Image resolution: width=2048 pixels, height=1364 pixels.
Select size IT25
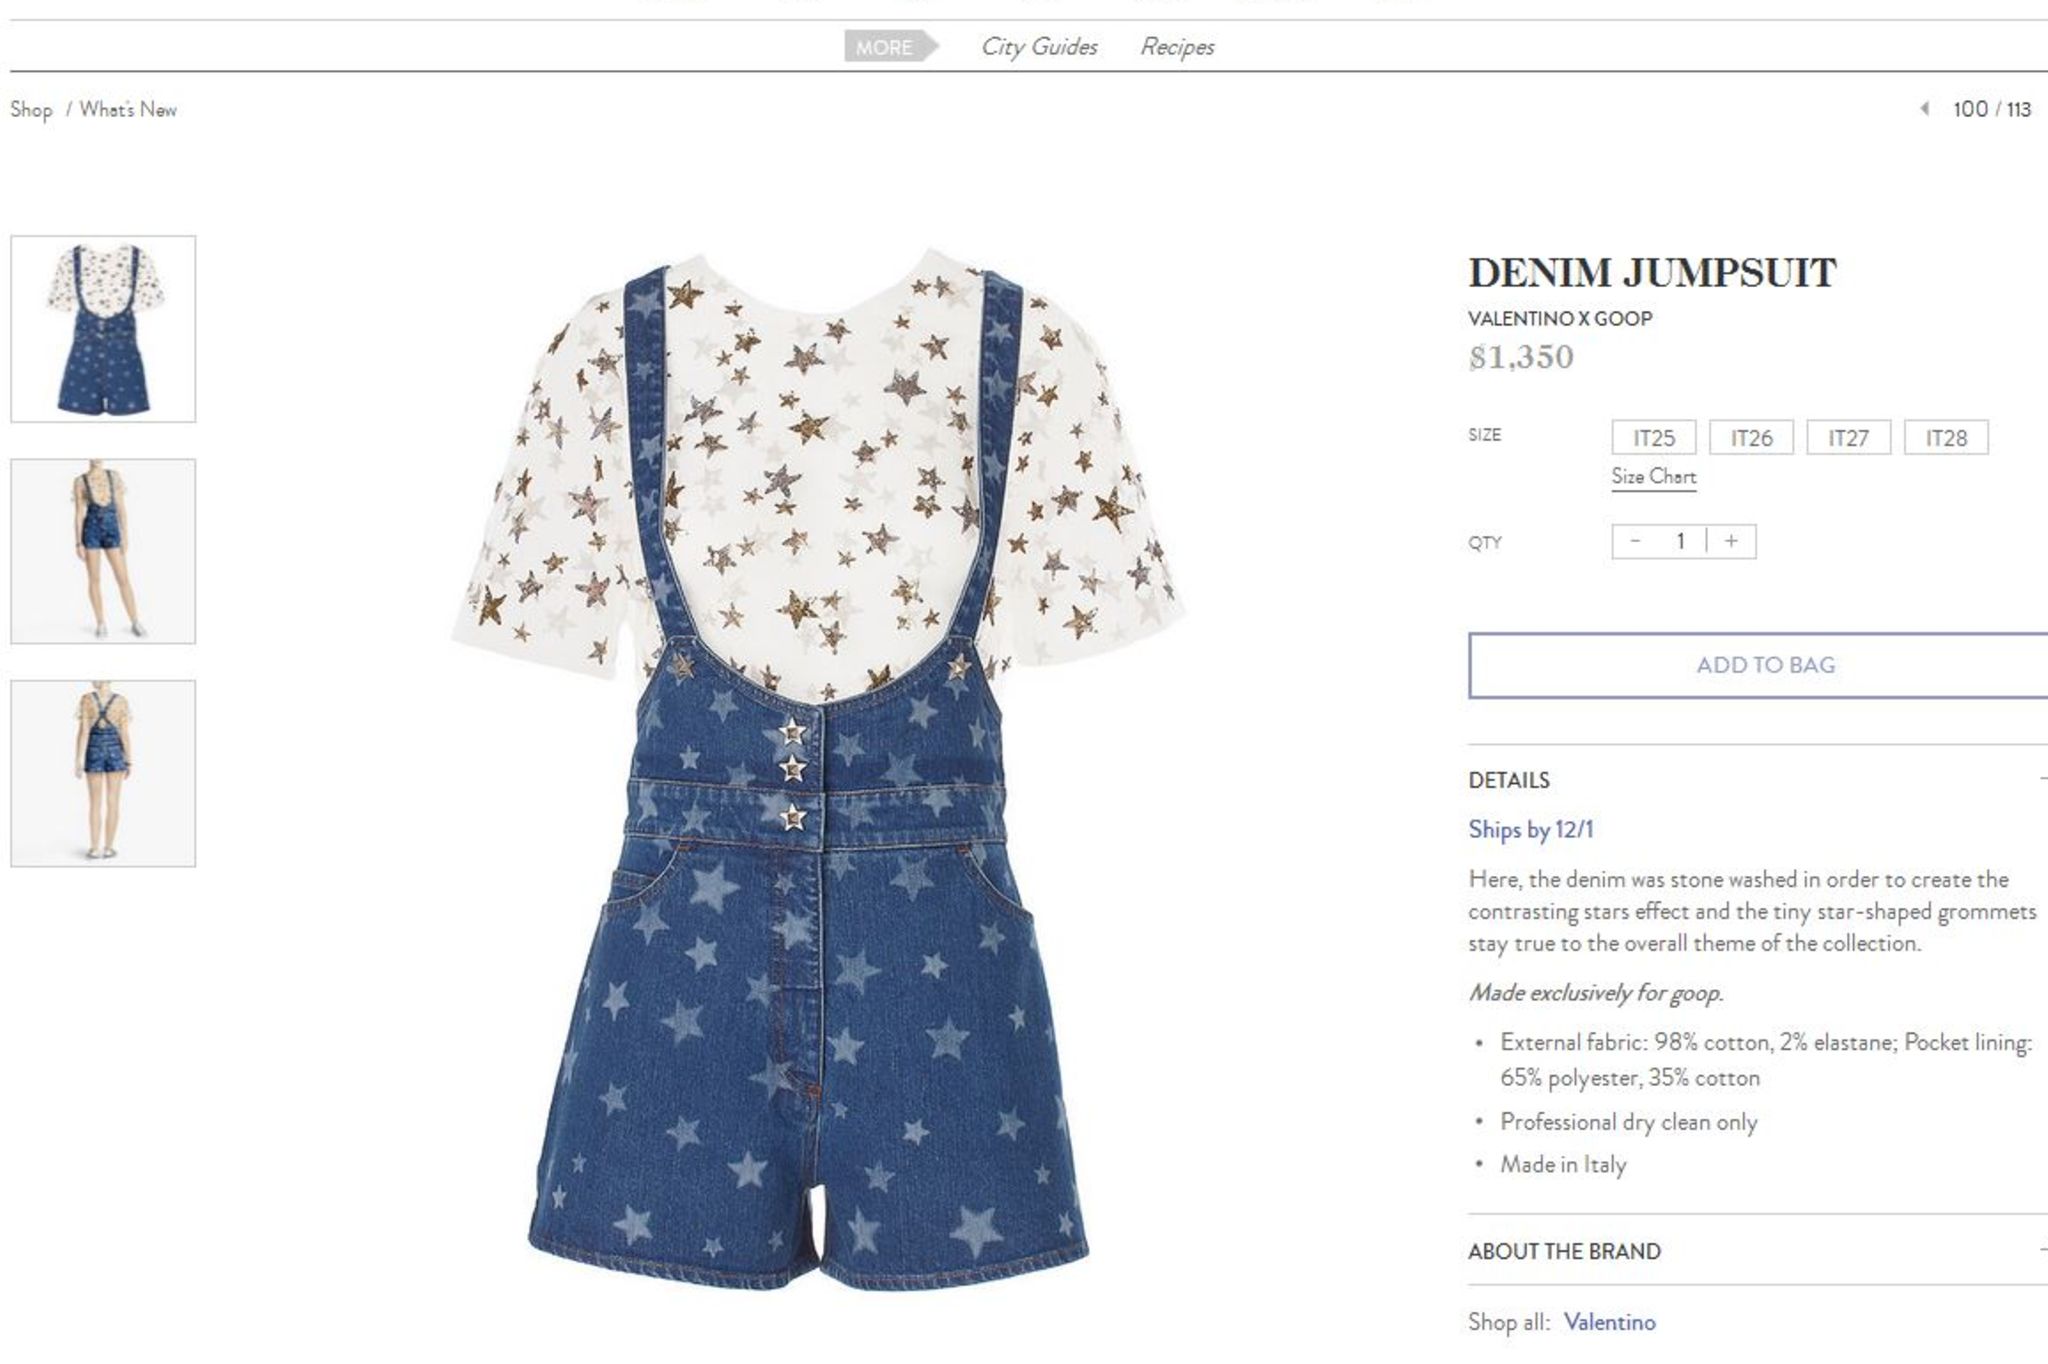point(1654,438)
